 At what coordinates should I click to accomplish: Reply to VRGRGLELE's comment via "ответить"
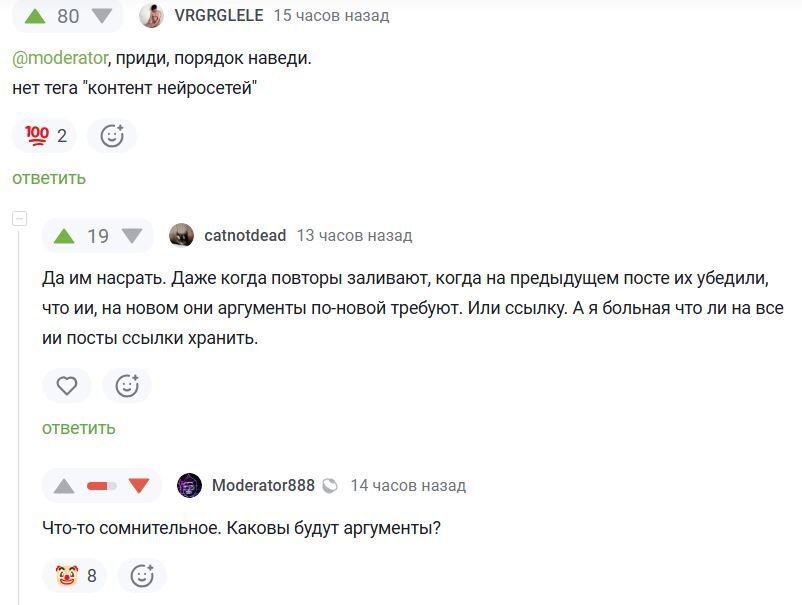point(49,178)
